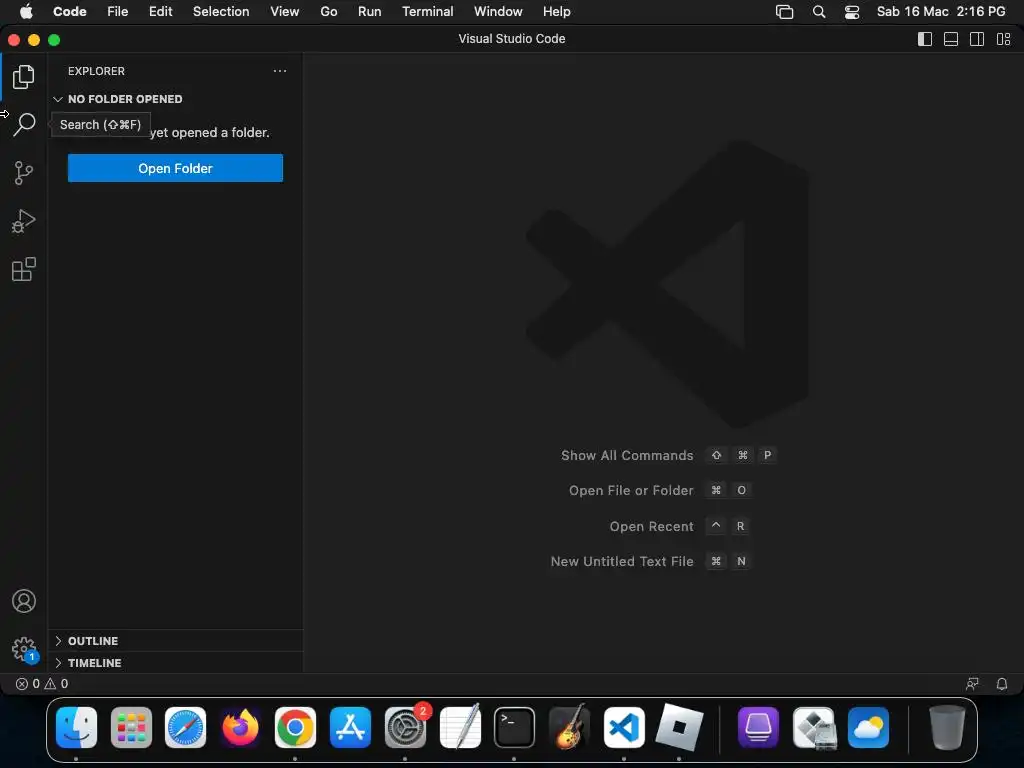Viewport: 1024px width, 768px height.
Task: Open the purple Apple Configurator dock icon
Action: pyautogui.click(x=758, y=728)
